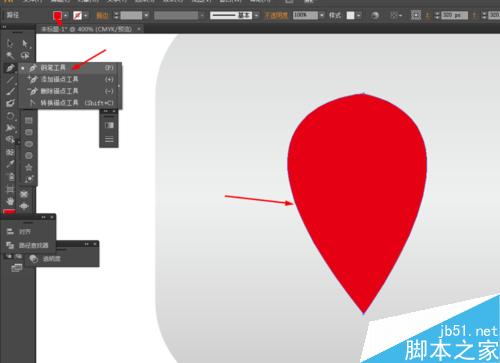The image size is (500, 363).
Task: Close the open document tab
Action: (x=139, y=29)
